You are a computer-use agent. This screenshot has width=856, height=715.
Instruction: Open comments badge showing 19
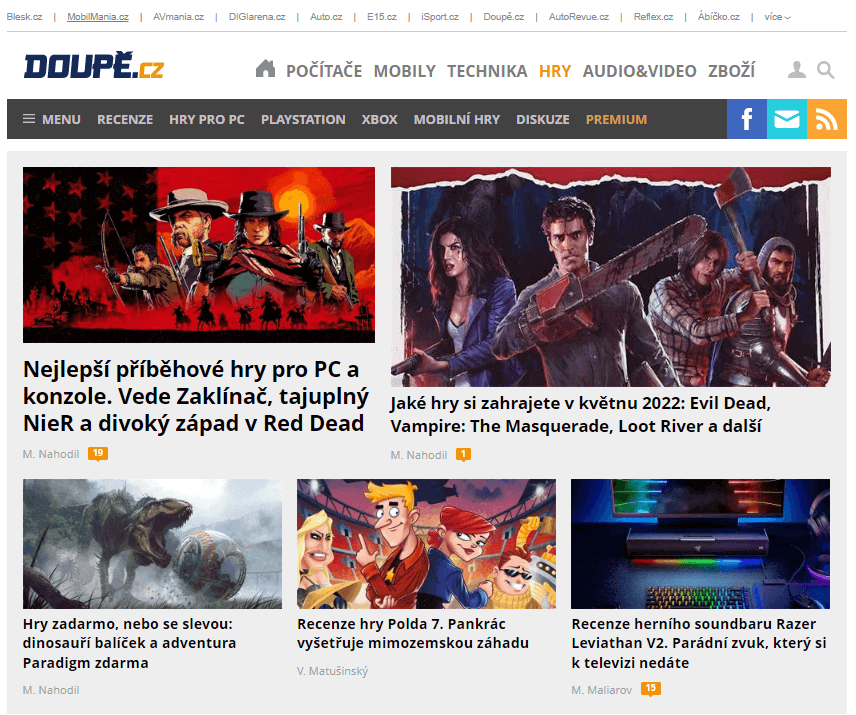98,453
